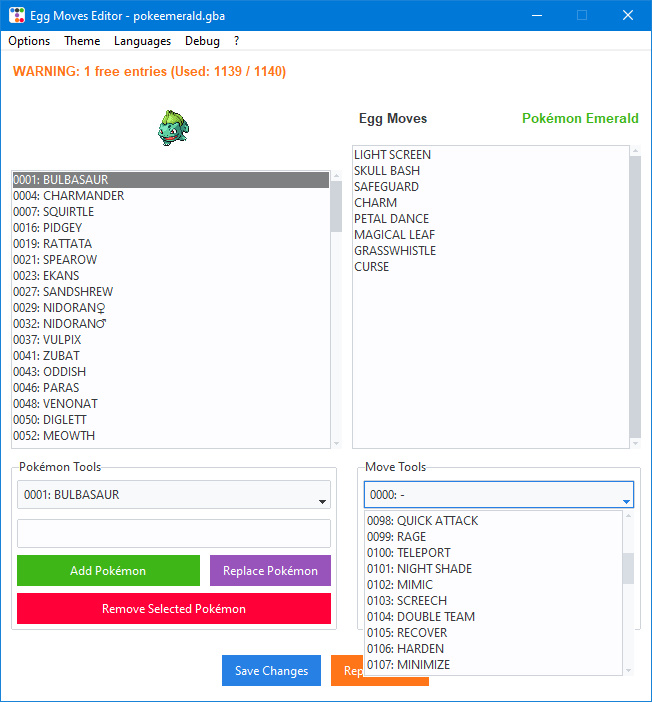
Task: Save Changes with the blue button
Action: [271, 671]
